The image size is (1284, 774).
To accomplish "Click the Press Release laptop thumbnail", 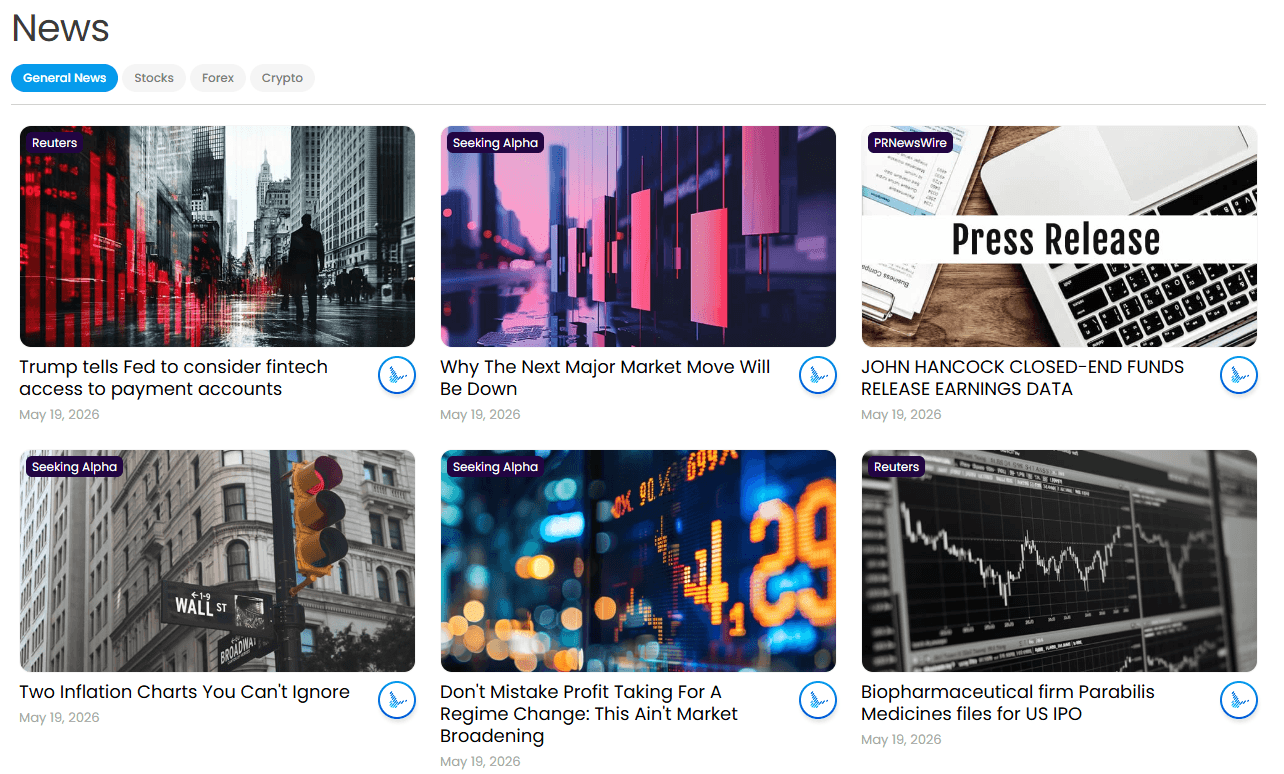I will coord(1059,237).
